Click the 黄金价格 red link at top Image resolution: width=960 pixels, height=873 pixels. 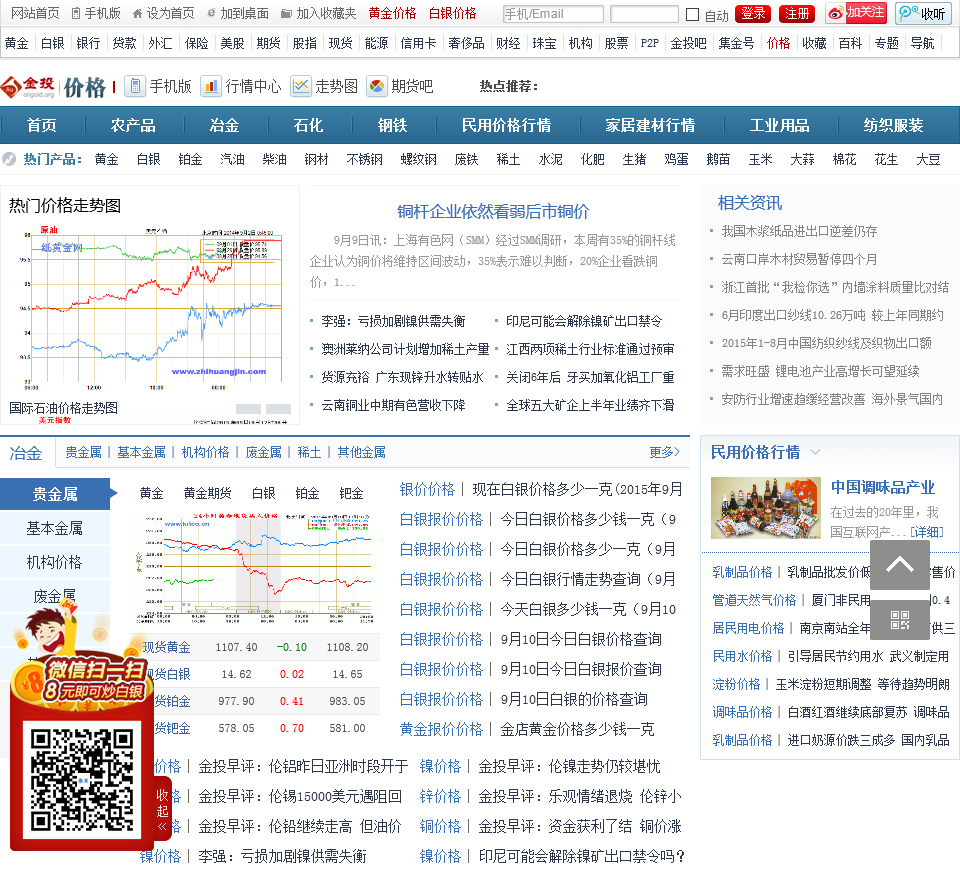tap(392, 13)
